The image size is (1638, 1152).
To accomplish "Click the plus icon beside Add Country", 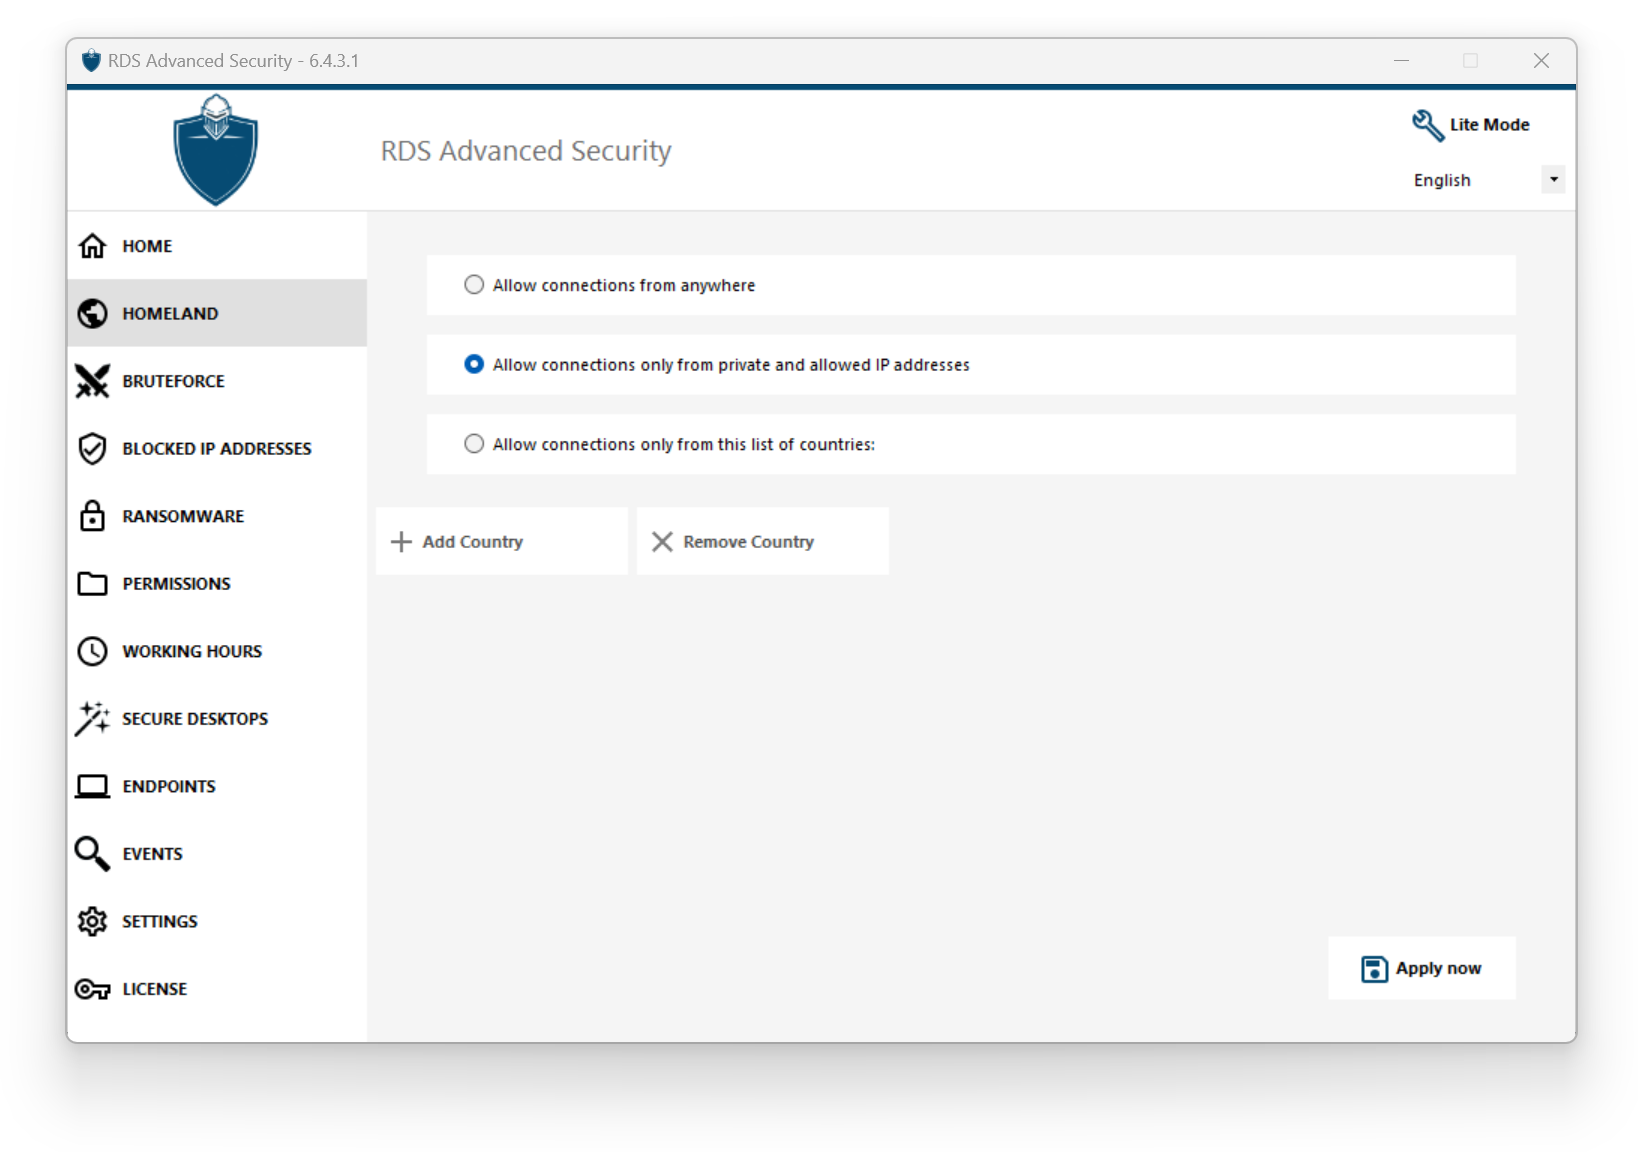I will (401, 542).
